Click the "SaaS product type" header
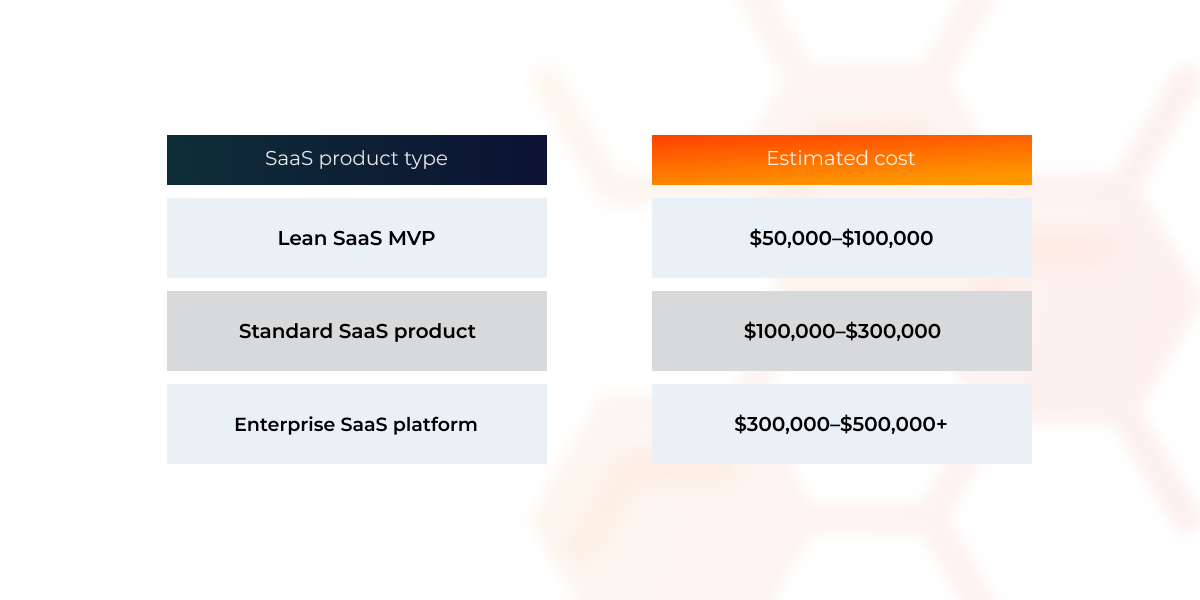Image resolution: width=1200 pixels, height=600 pixels. [356, 159]
